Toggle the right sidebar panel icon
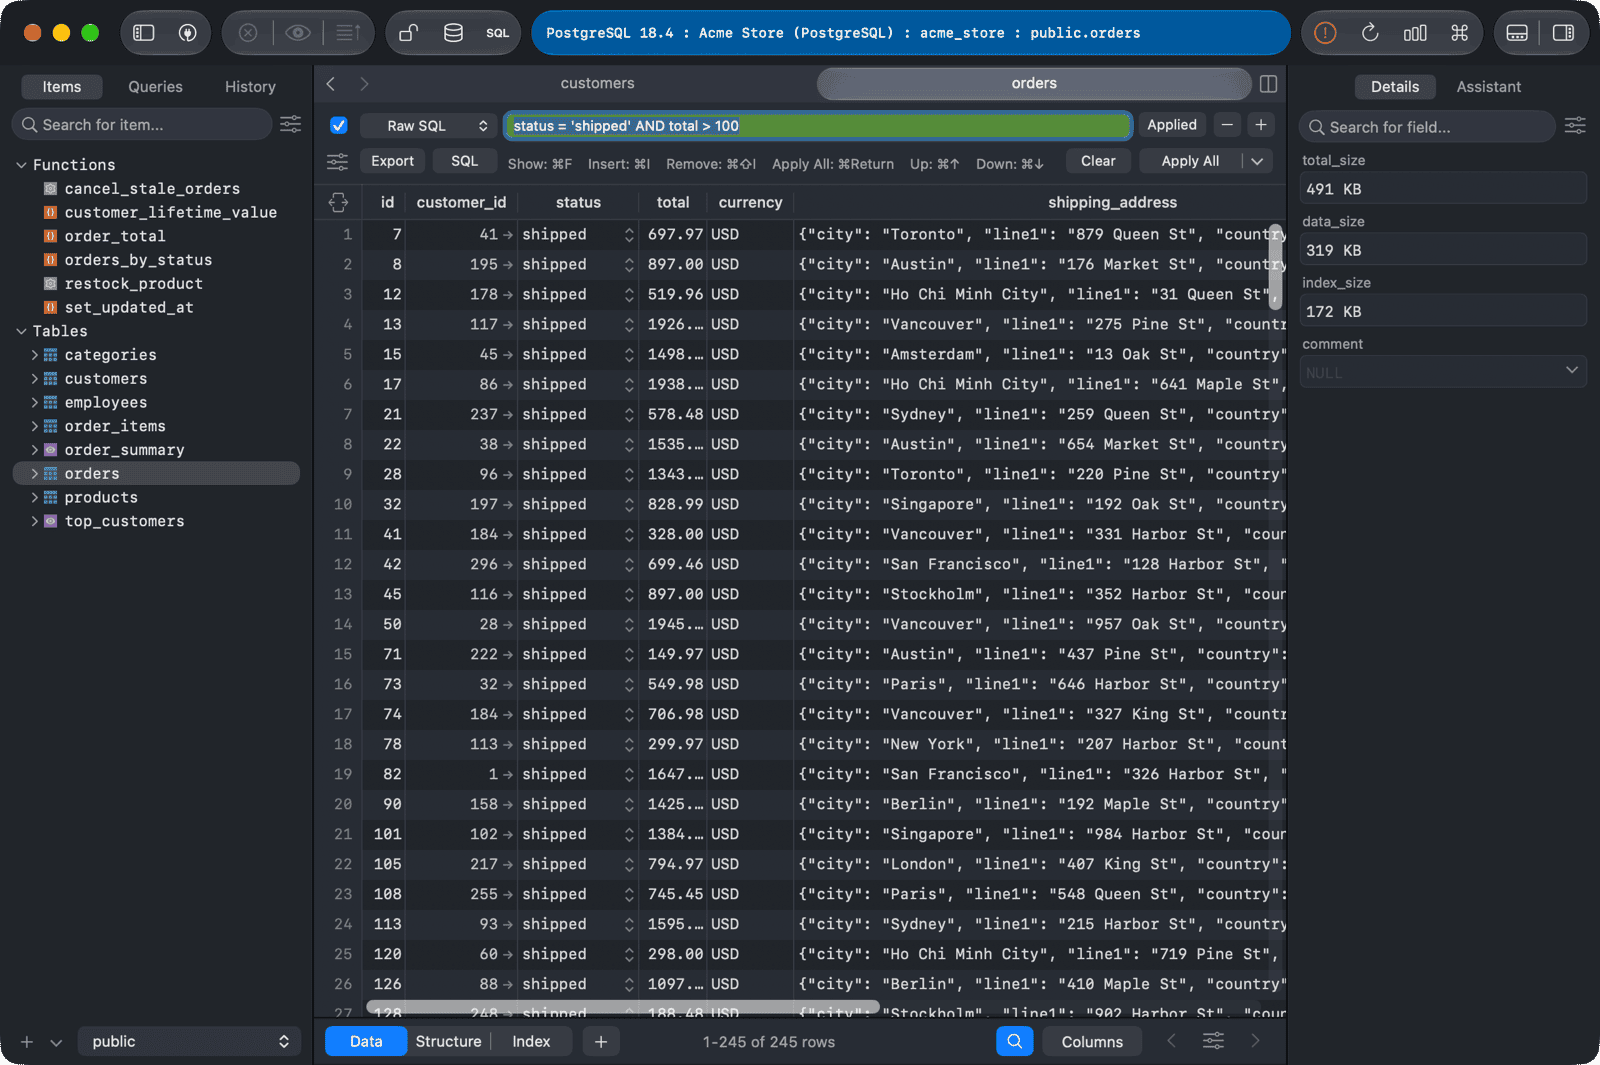This screenshot has width=1600, height=1065. coord(1563,33)
